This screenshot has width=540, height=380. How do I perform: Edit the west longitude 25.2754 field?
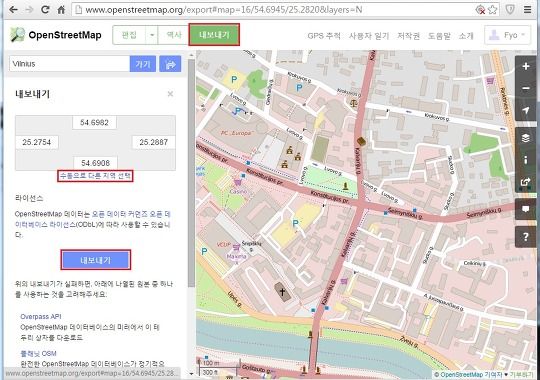(37, 142)
